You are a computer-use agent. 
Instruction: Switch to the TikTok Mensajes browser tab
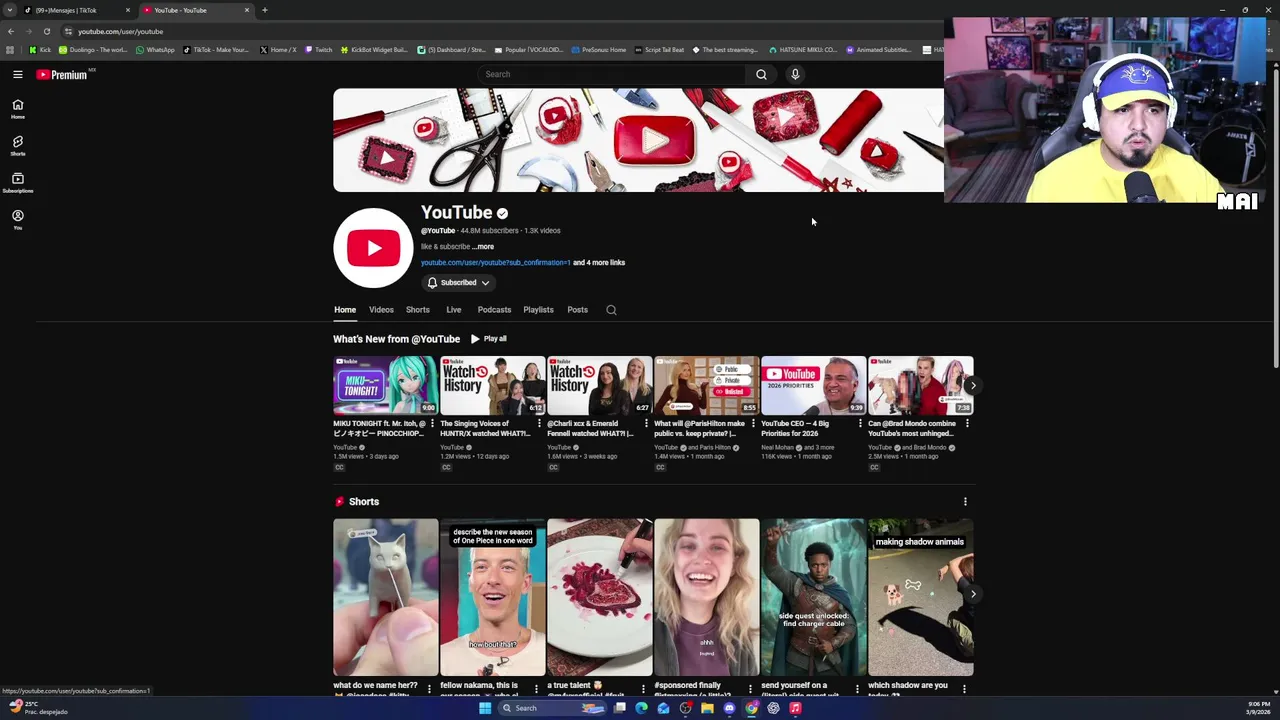75,10
